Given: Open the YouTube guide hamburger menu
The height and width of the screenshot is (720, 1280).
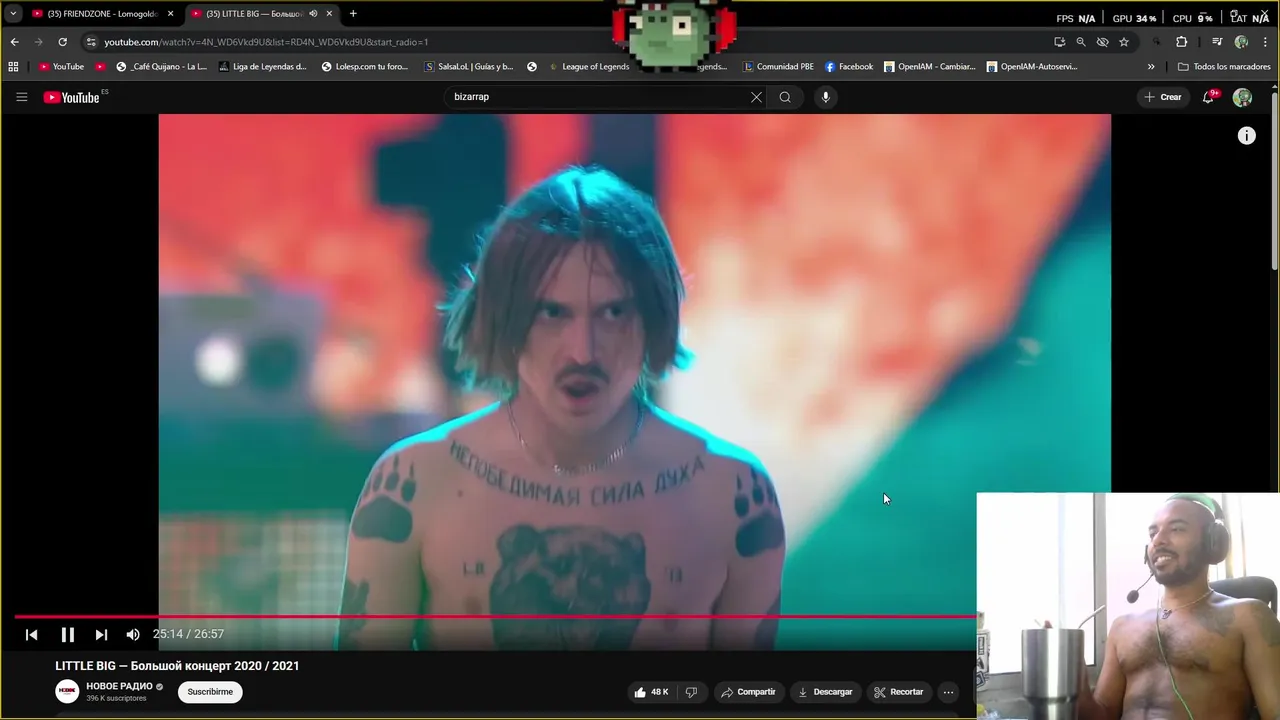Looking at the screenshot, I should click(x=21, y=97).
